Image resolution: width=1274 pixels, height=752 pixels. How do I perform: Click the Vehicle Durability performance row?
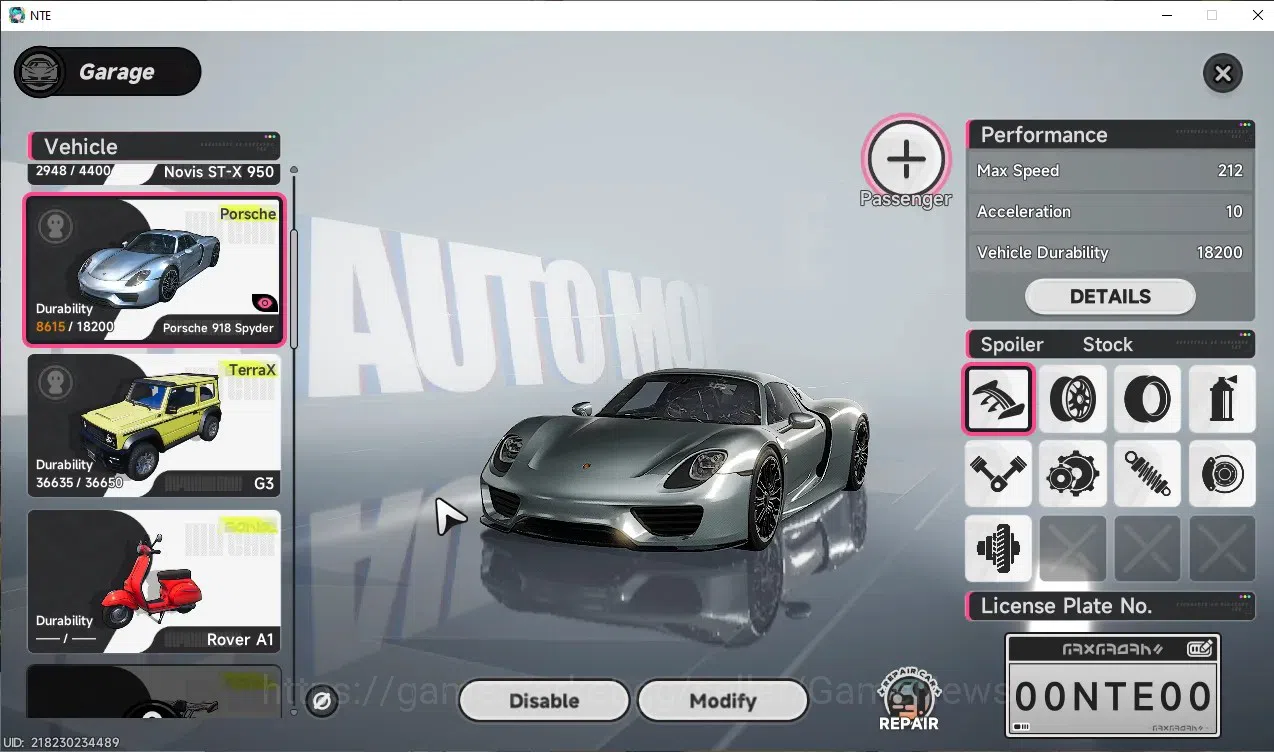pos(1110,253)
